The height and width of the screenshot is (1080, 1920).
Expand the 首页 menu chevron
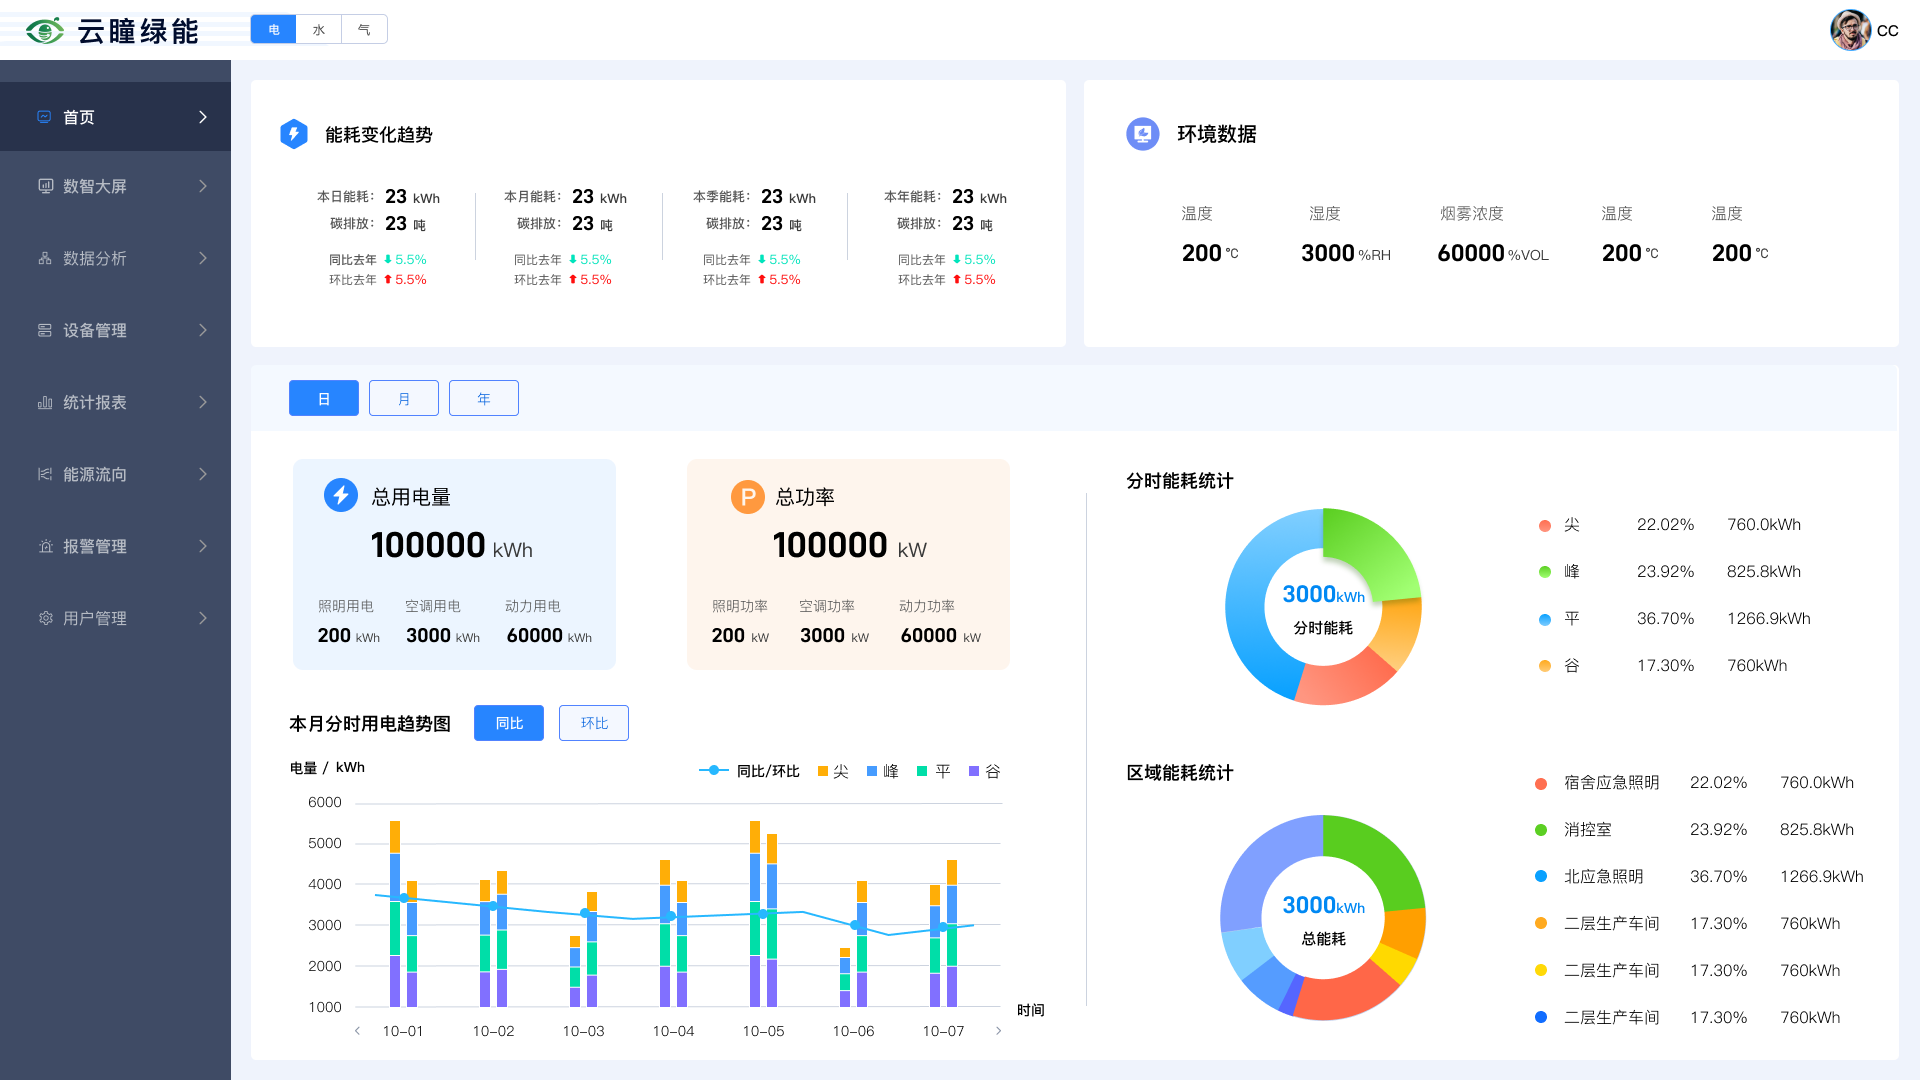click(x=203, y=117)
